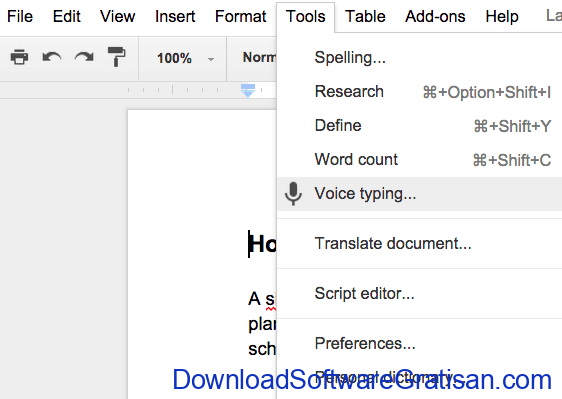562x399 pixels.
Task: Open the Help menu
Action: 502,16
